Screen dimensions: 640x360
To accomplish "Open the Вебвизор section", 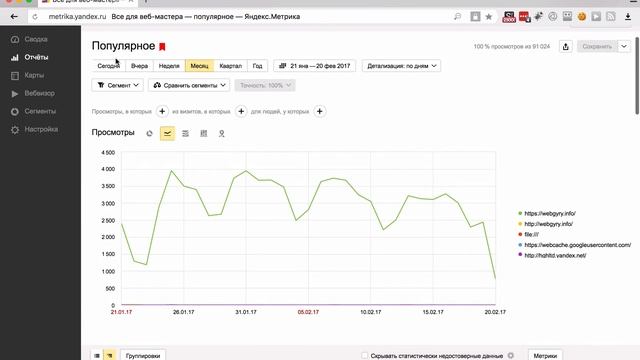I will (x=40, y=93).
